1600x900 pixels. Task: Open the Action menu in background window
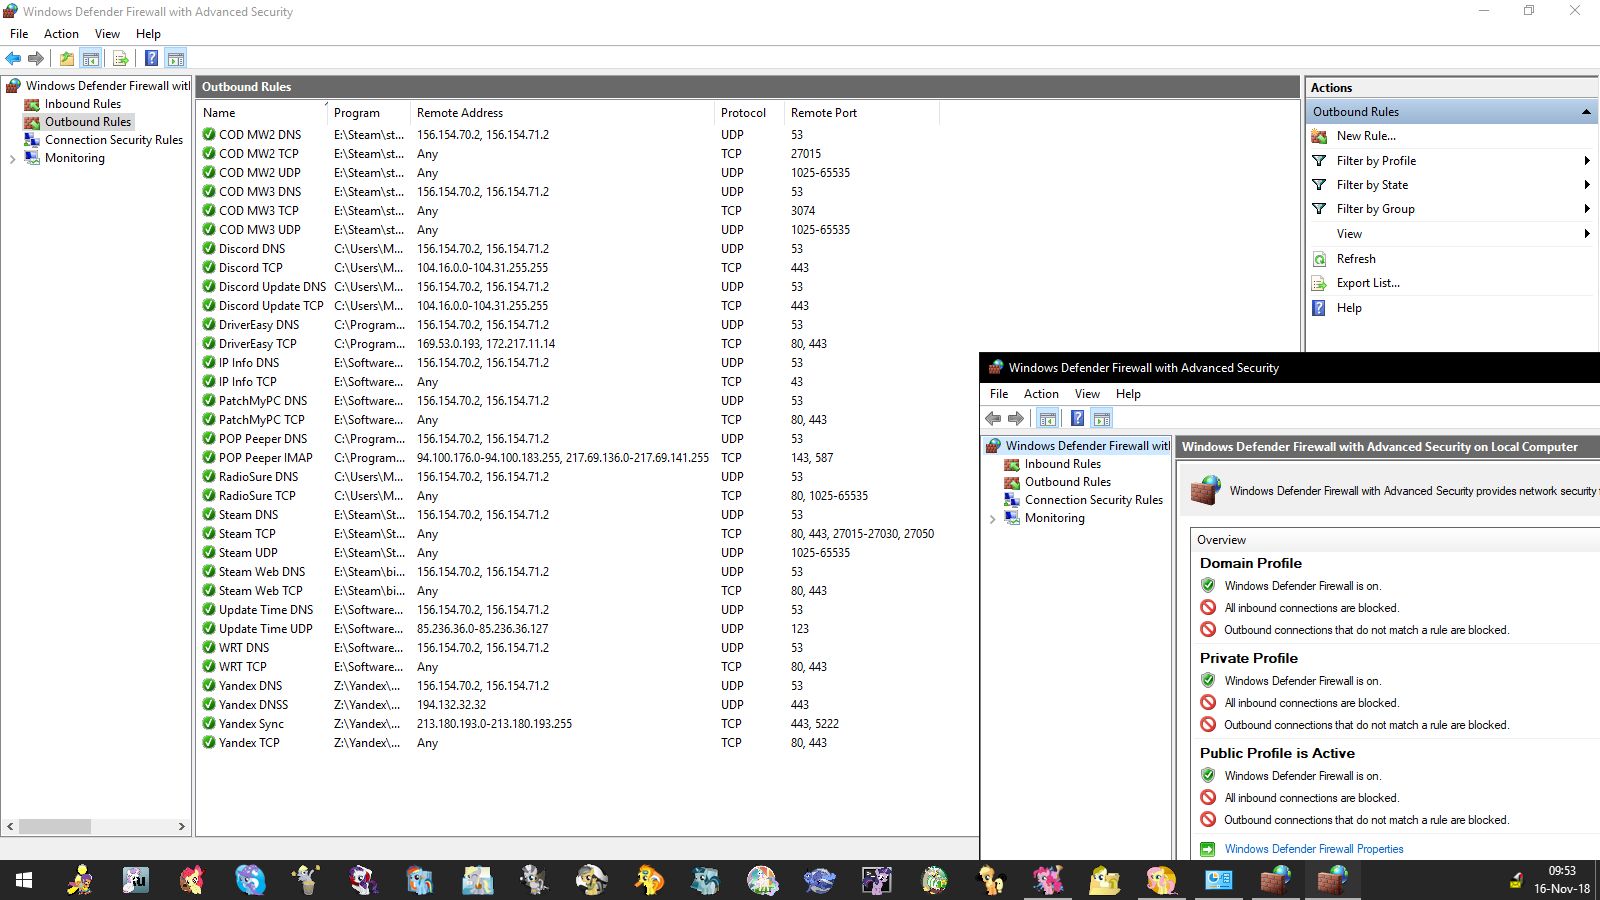click(x=61, y=34)
